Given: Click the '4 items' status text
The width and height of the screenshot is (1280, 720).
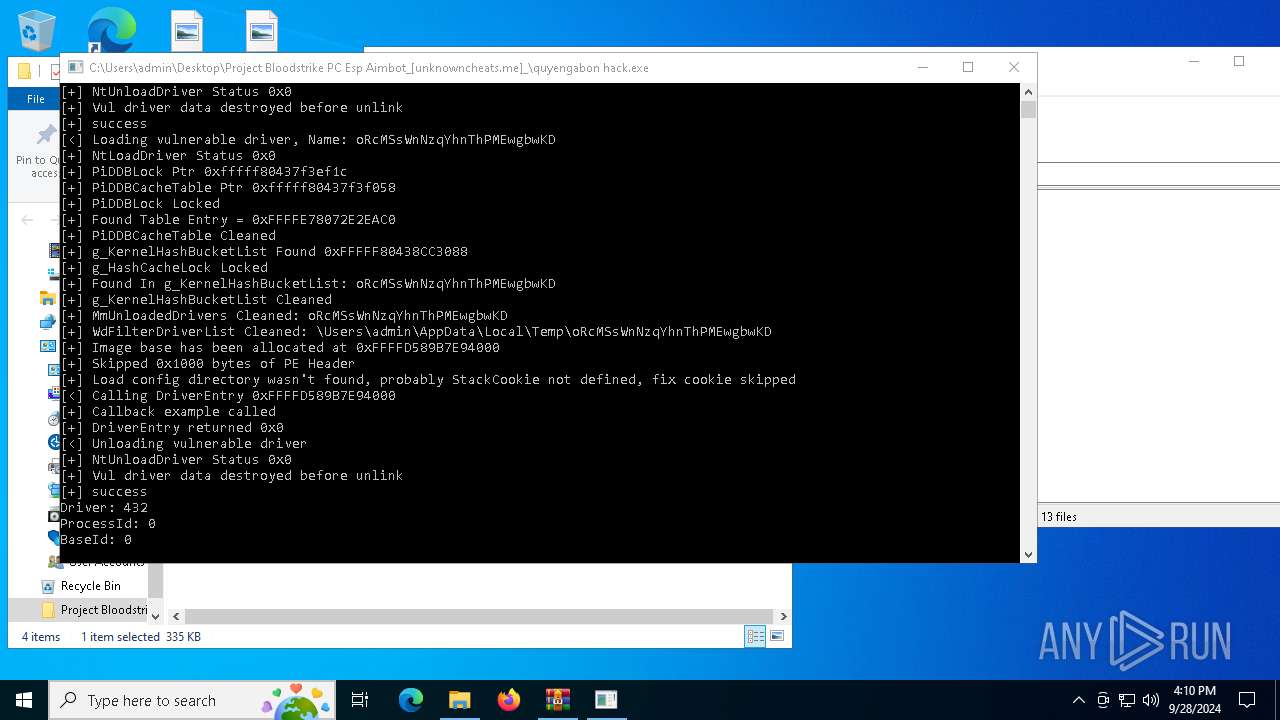Looking at the screenshot, I should (41, 637).
